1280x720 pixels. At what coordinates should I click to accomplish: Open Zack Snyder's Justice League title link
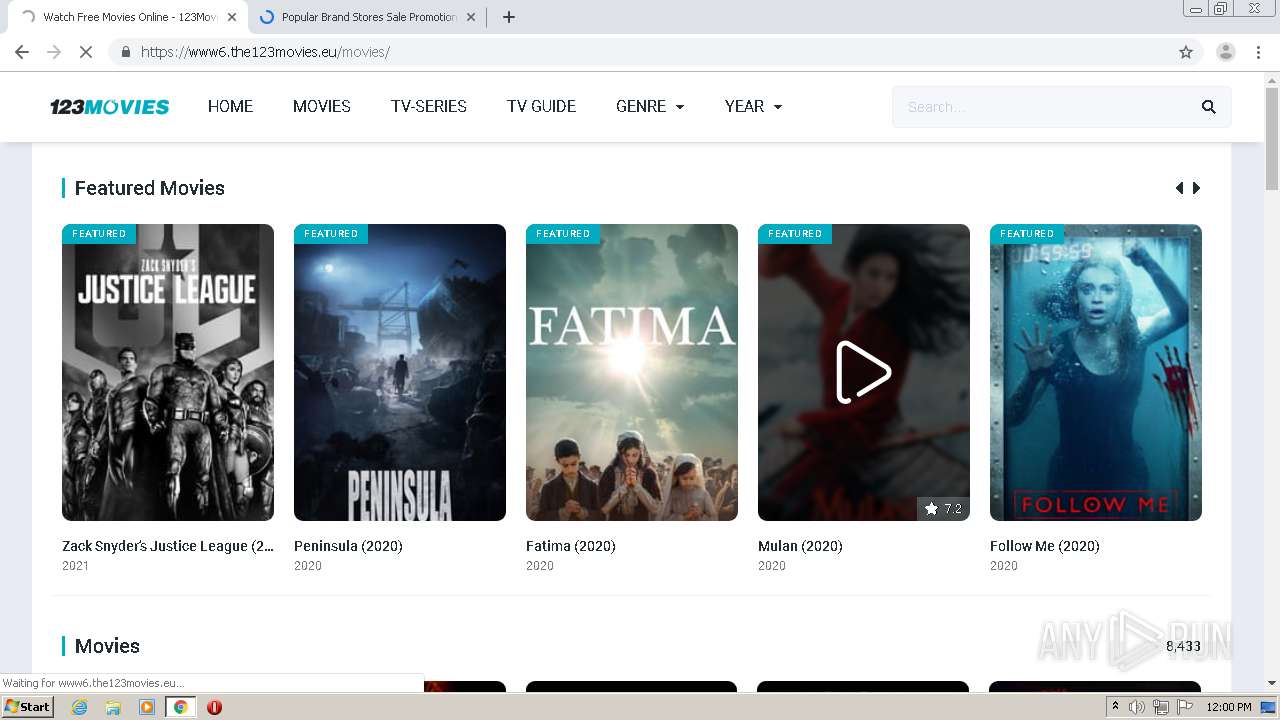pos(168,546)
